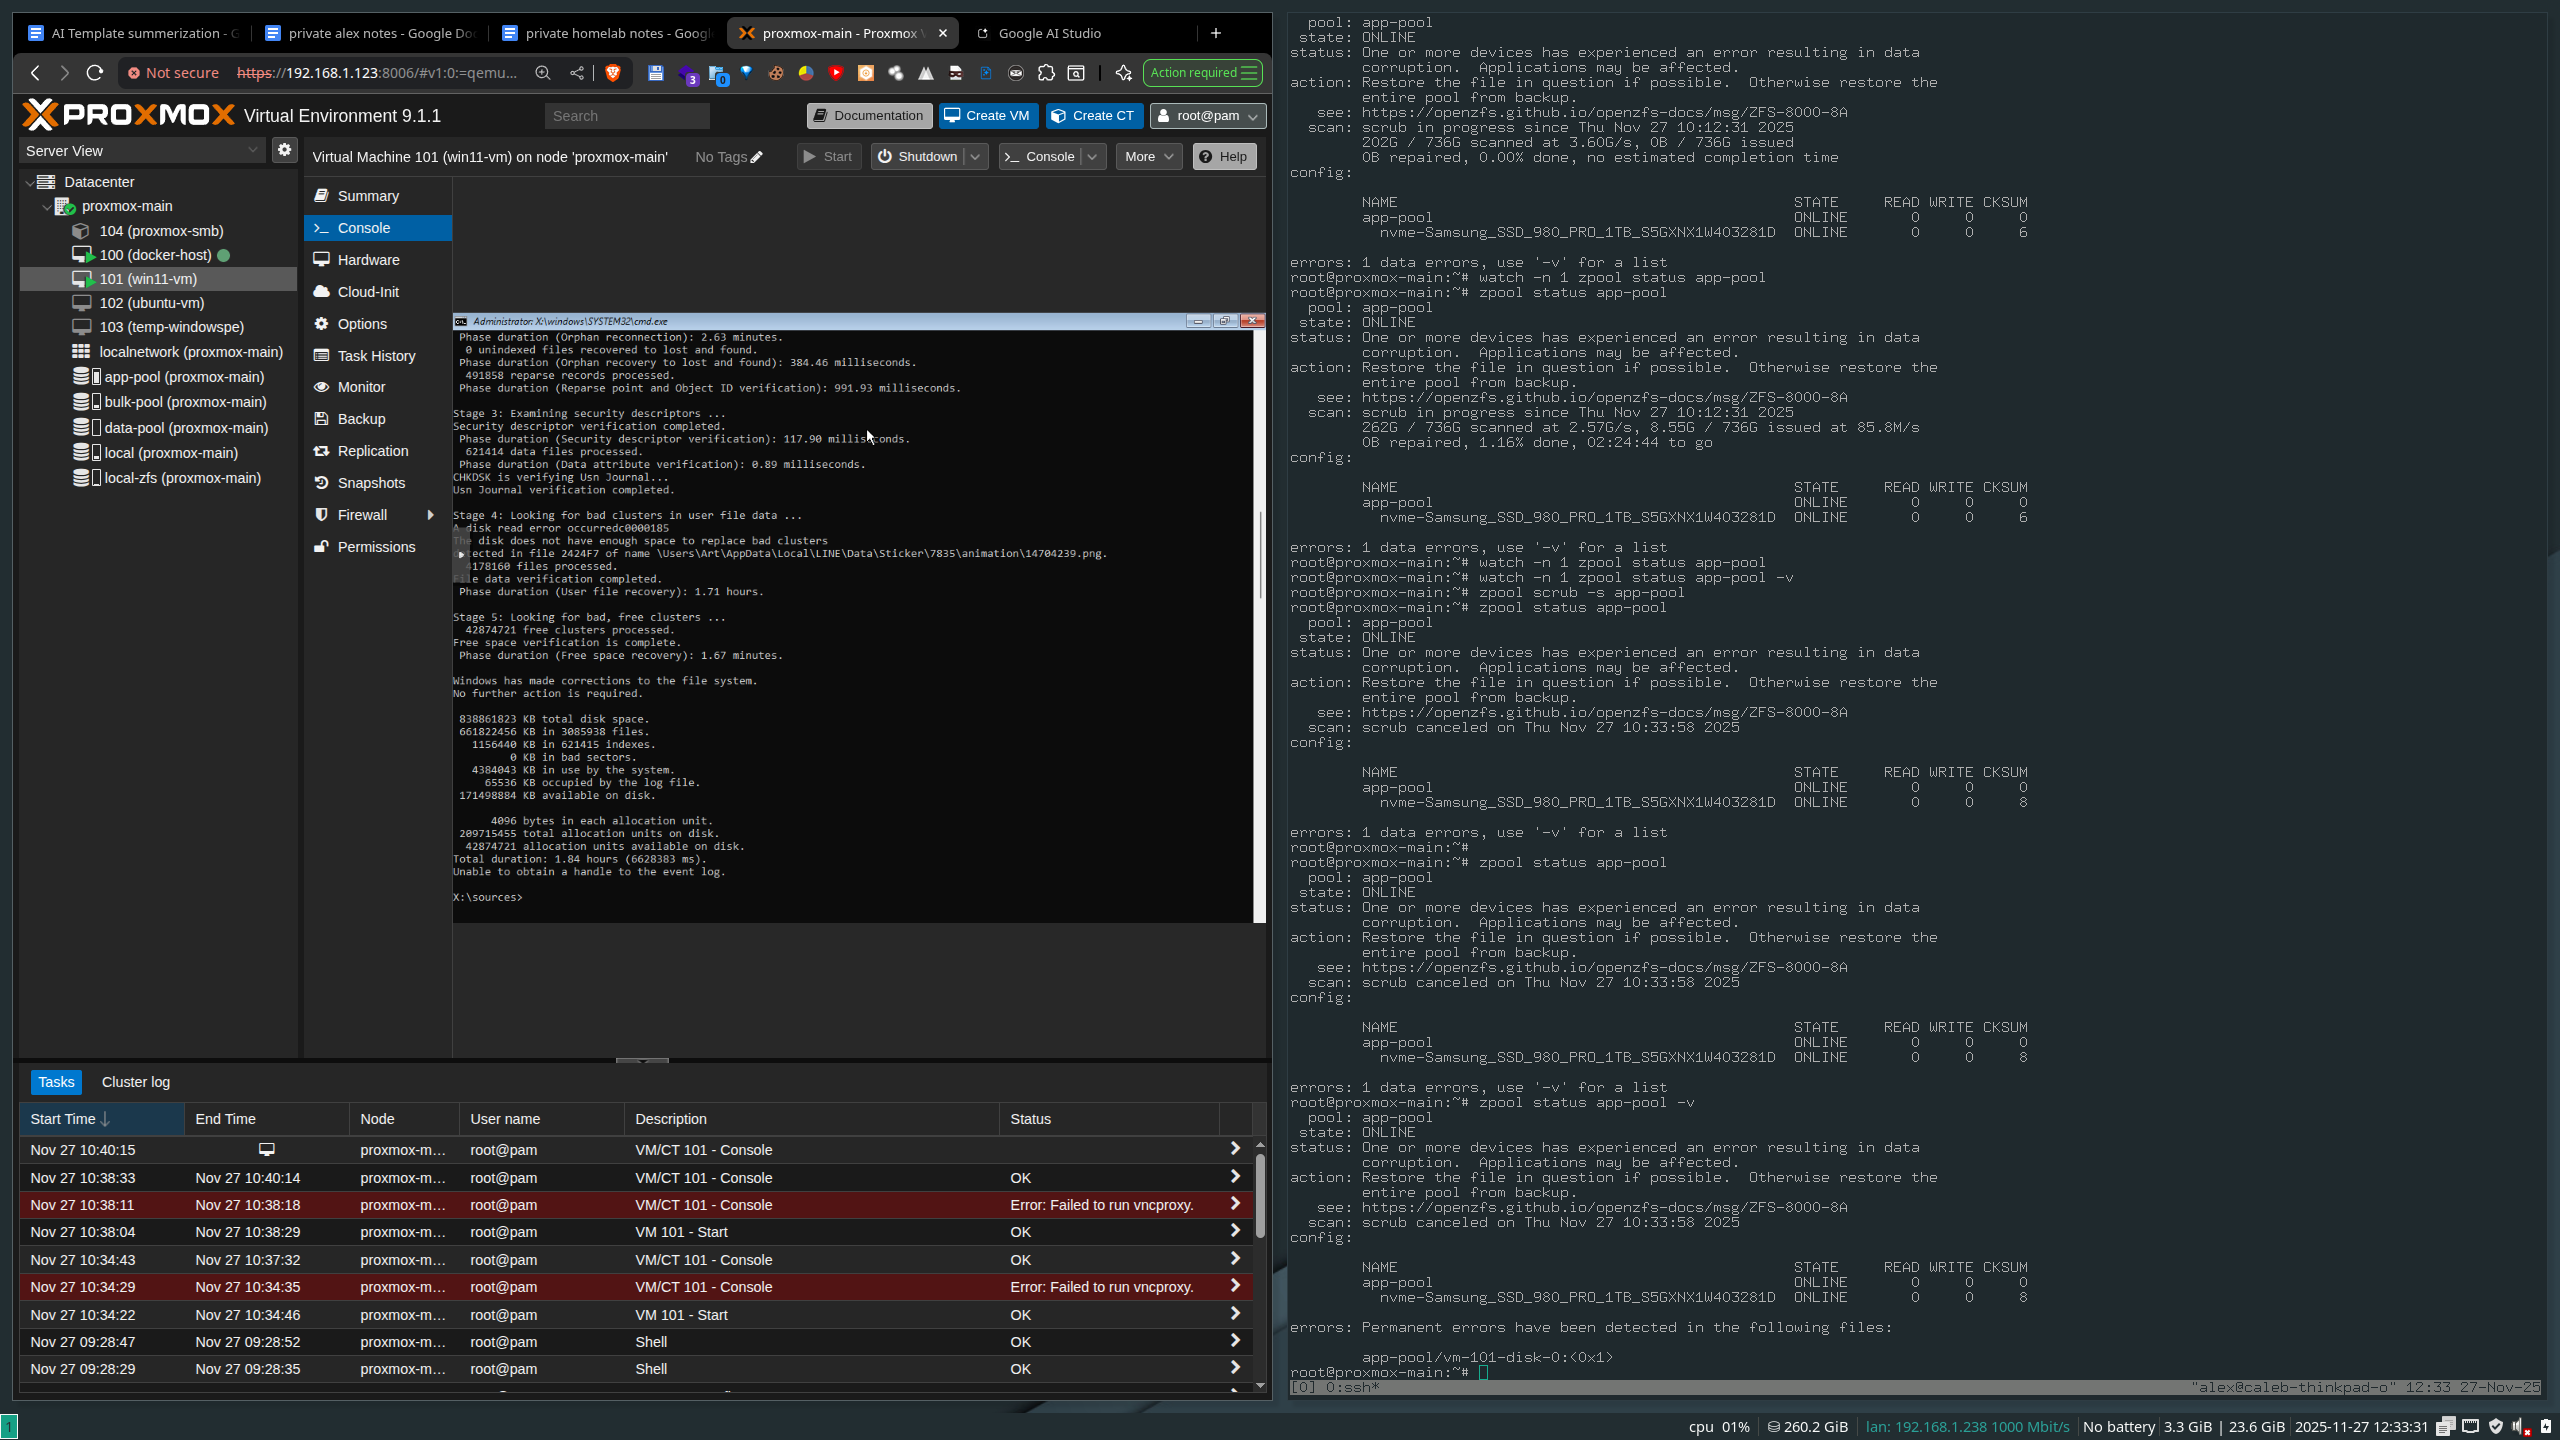
Task: Open a new browser tab with plus
Action: [x=1216, y=33]
